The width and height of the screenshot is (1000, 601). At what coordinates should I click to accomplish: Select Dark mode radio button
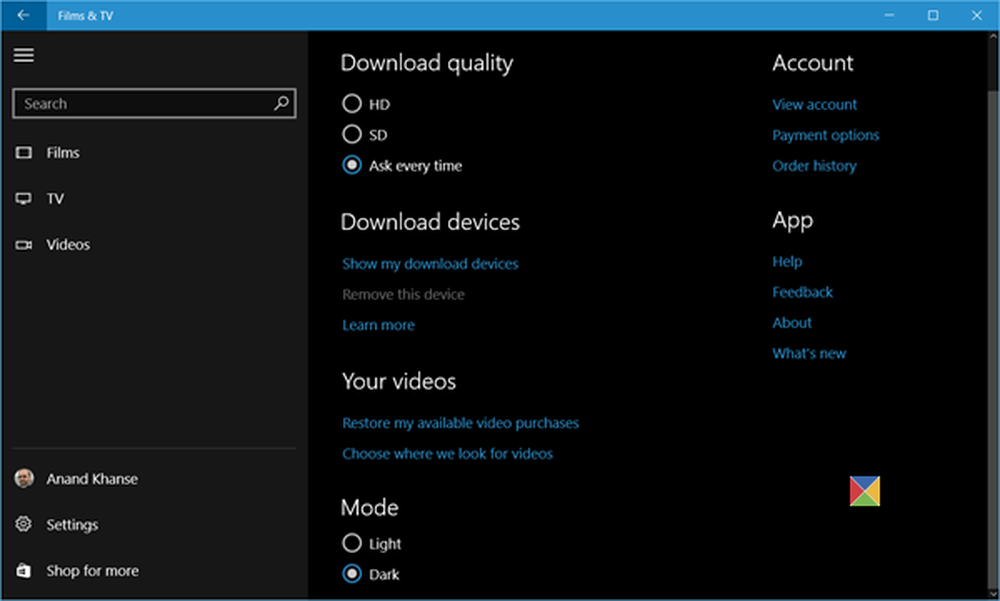pyautogui.click(x=352, y=574)
